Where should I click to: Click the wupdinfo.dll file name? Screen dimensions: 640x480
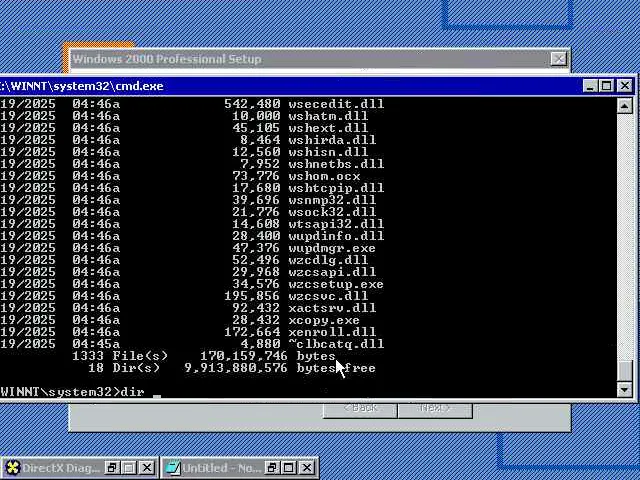(336, 236)
